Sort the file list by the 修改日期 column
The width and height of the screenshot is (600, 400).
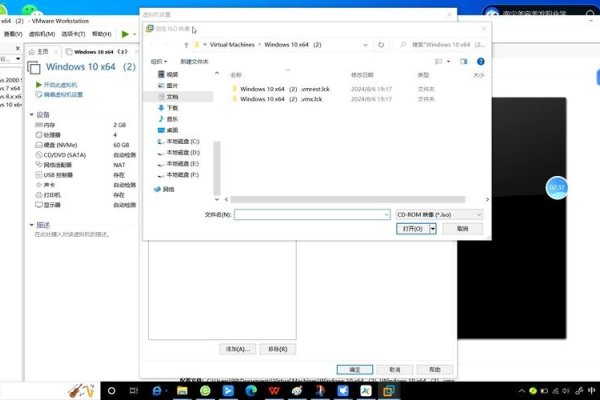coord(362,75)
